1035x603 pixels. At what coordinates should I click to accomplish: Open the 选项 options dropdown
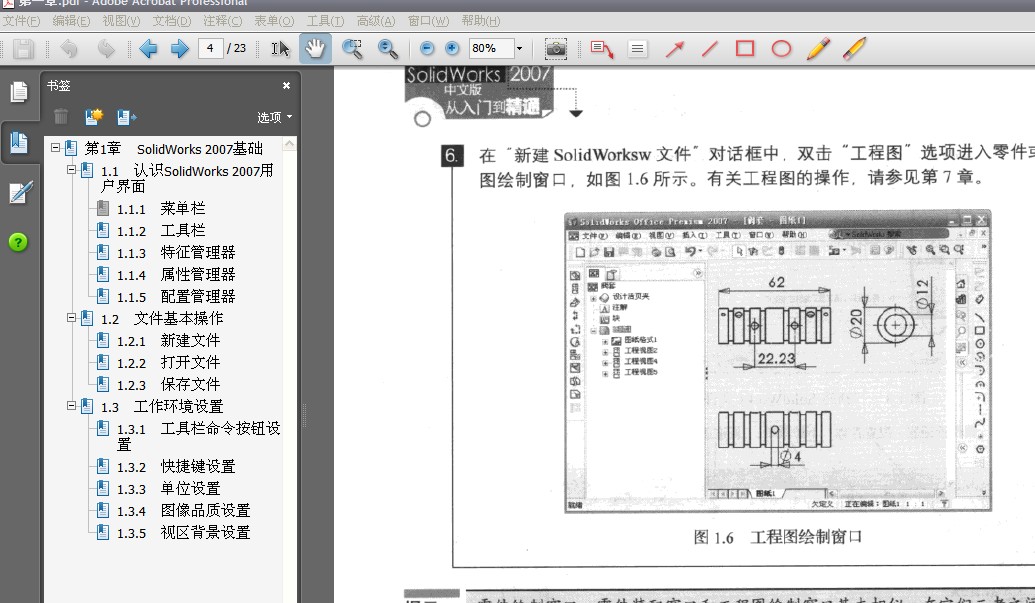275,117
